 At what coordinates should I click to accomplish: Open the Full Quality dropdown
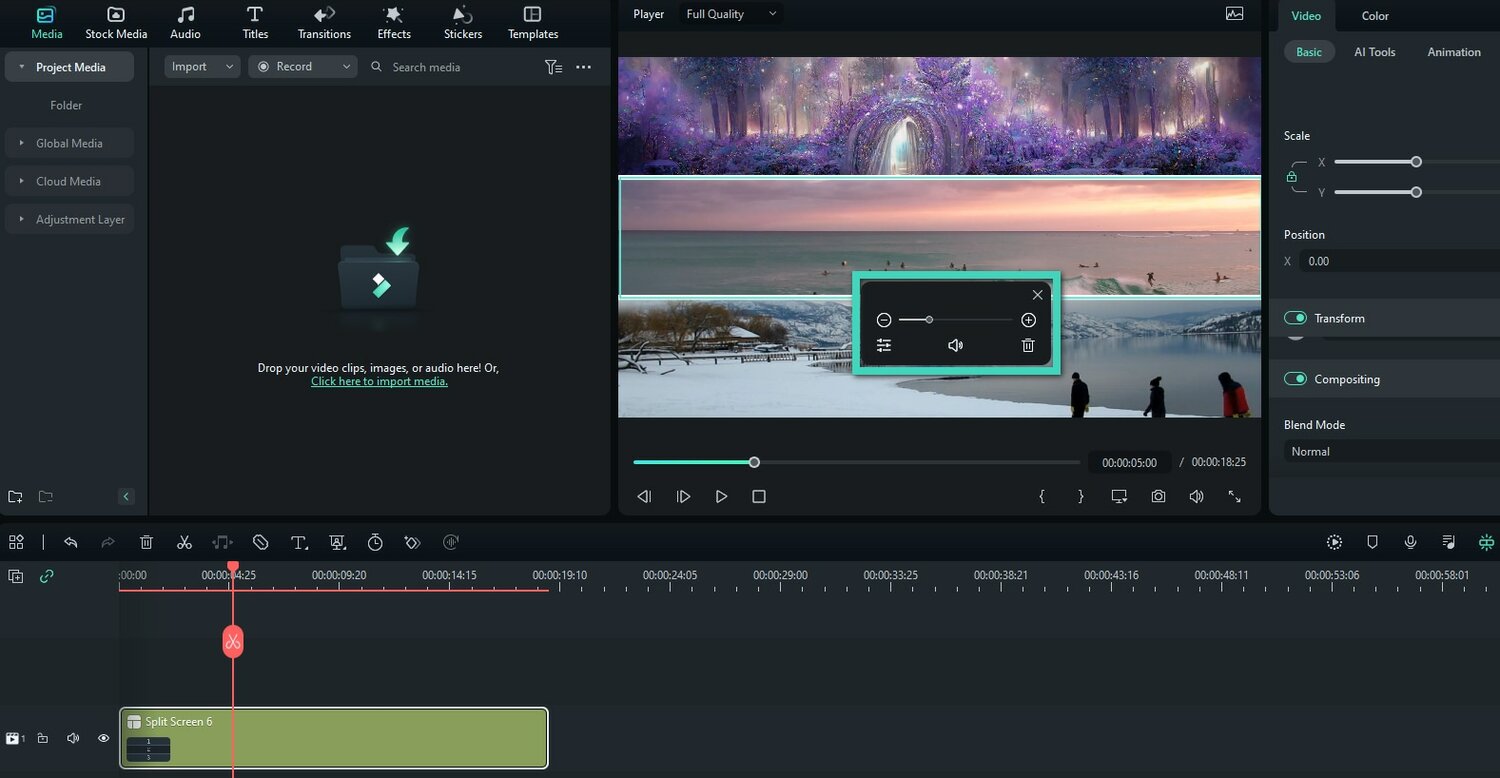pos(731,14)
